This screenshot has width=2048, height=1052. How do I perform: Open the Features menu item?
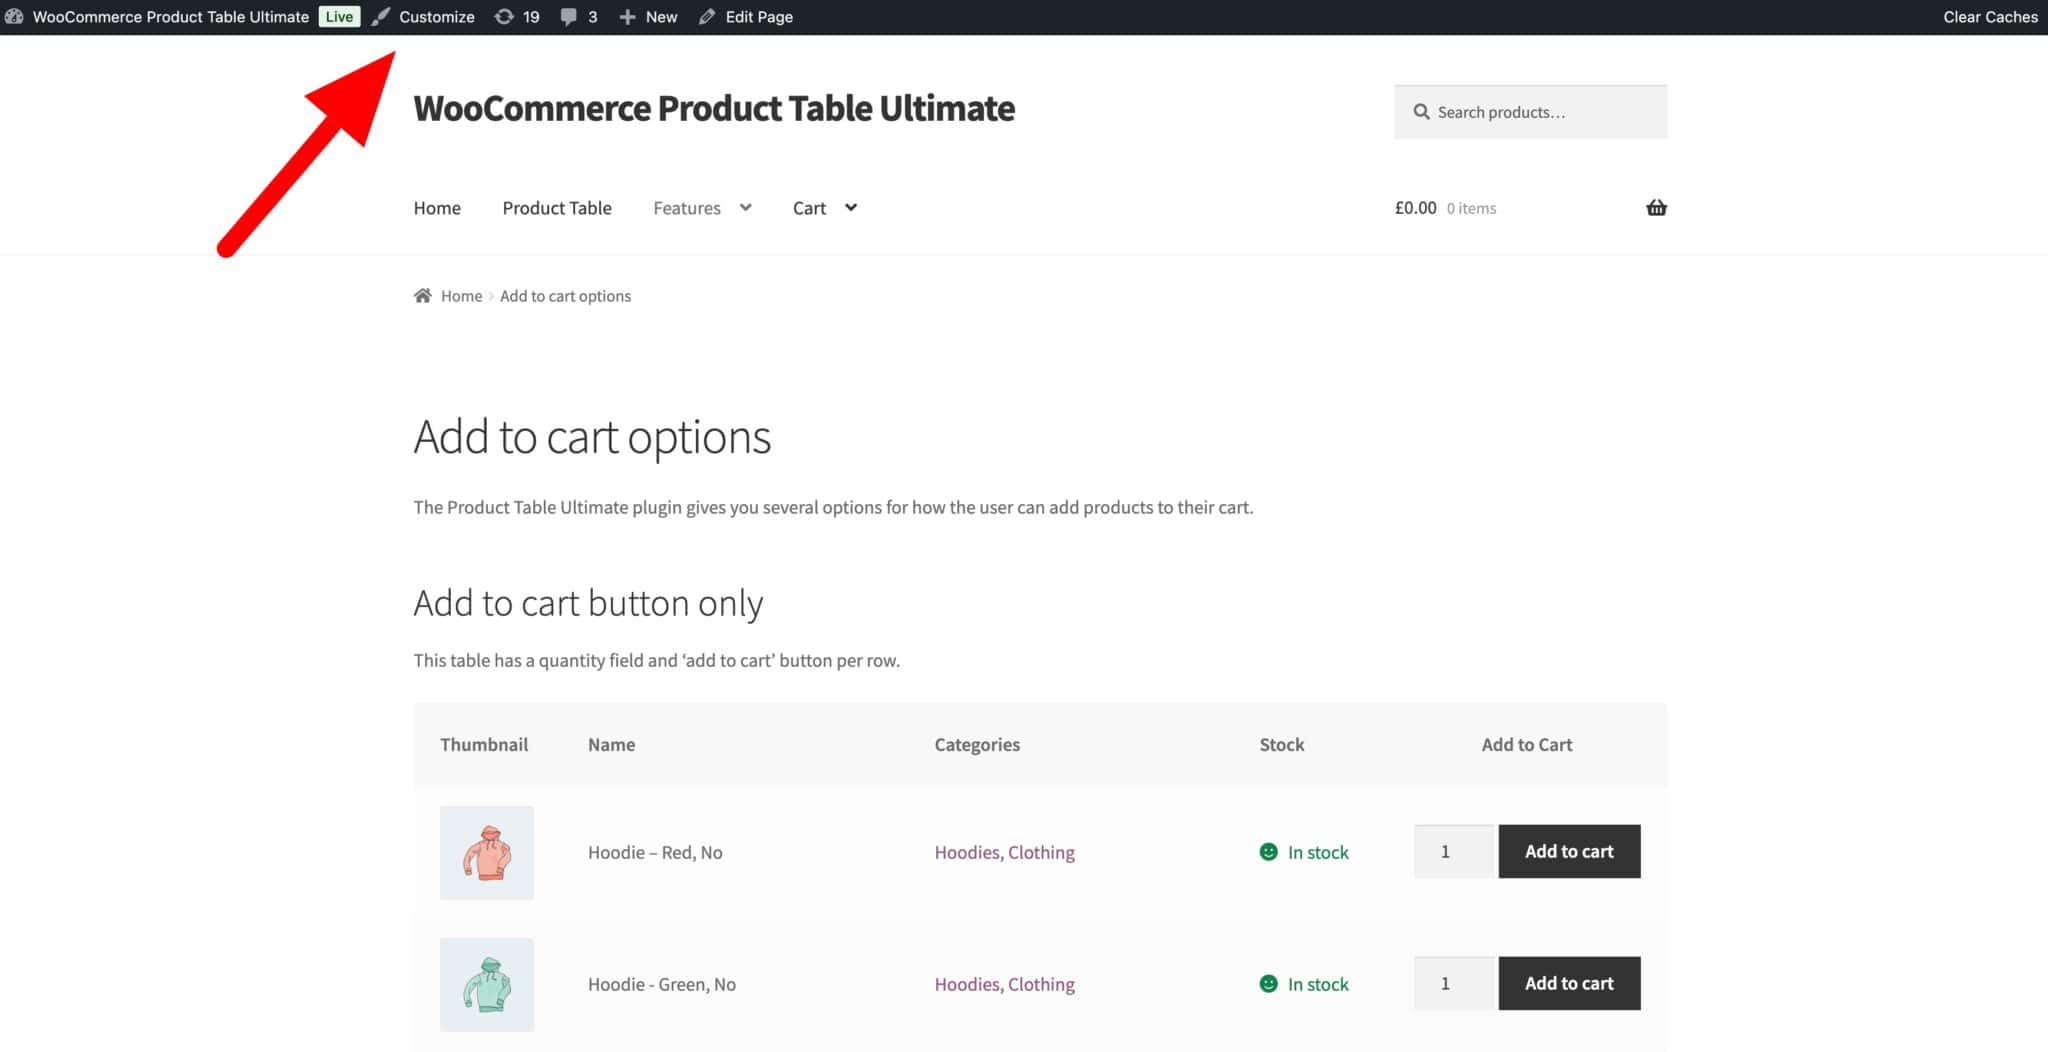(687, 208)
